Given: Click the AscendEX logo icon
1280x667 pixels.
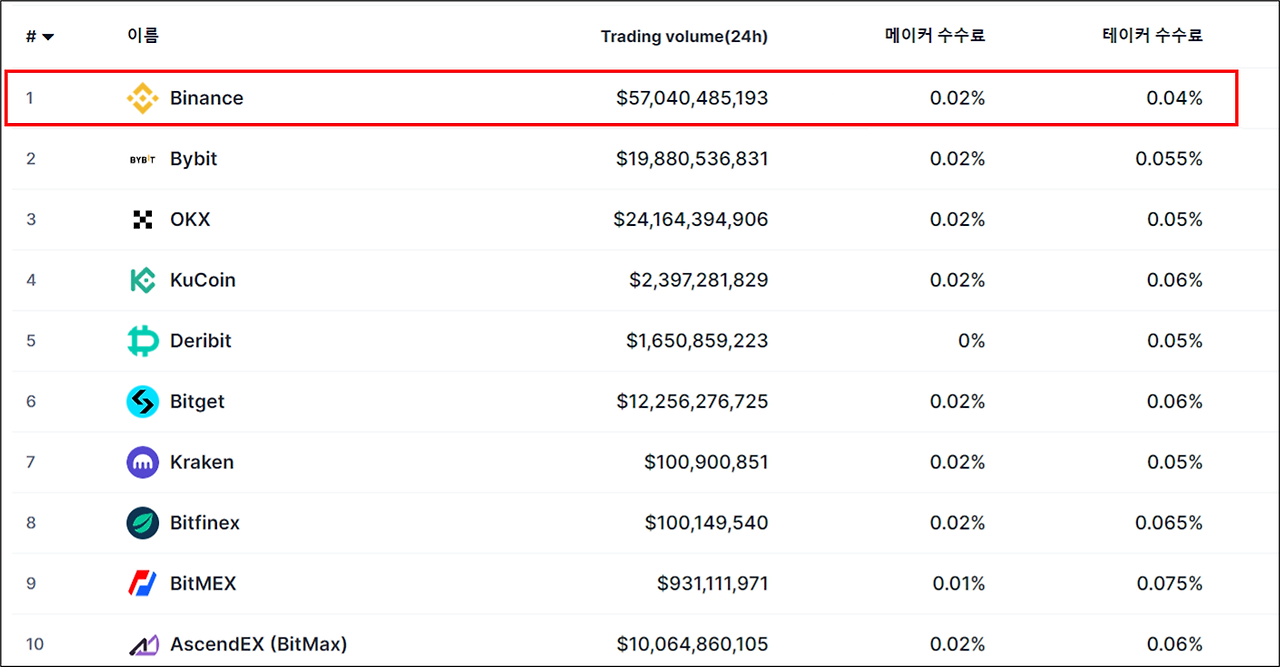Looking at the screenshot, I should point(143,645).
